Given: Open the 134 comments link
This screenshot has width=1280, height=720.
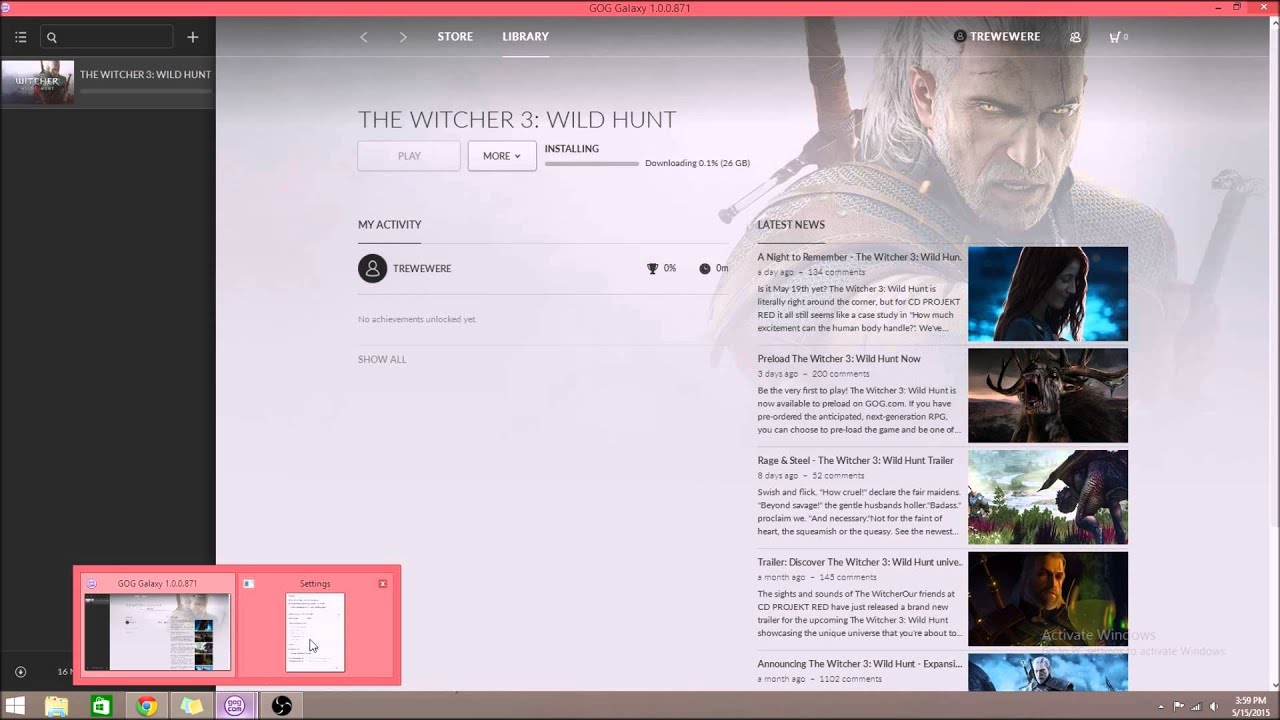Looking at the screenshot, I should pos(836,272).
